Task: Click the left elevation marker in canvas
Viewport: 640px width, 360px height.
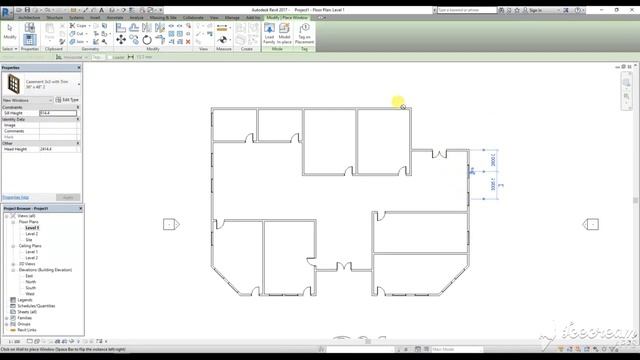Action: click(x=171, y=224)
